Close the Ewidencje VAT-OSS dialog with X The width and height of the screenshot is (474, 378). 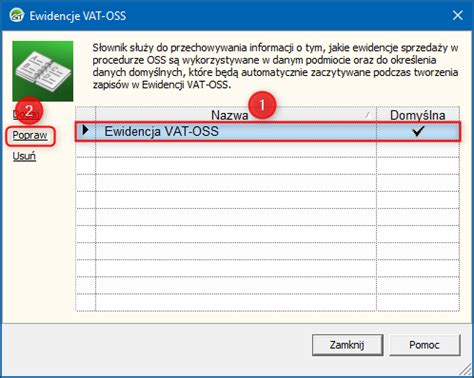point(458,15)
